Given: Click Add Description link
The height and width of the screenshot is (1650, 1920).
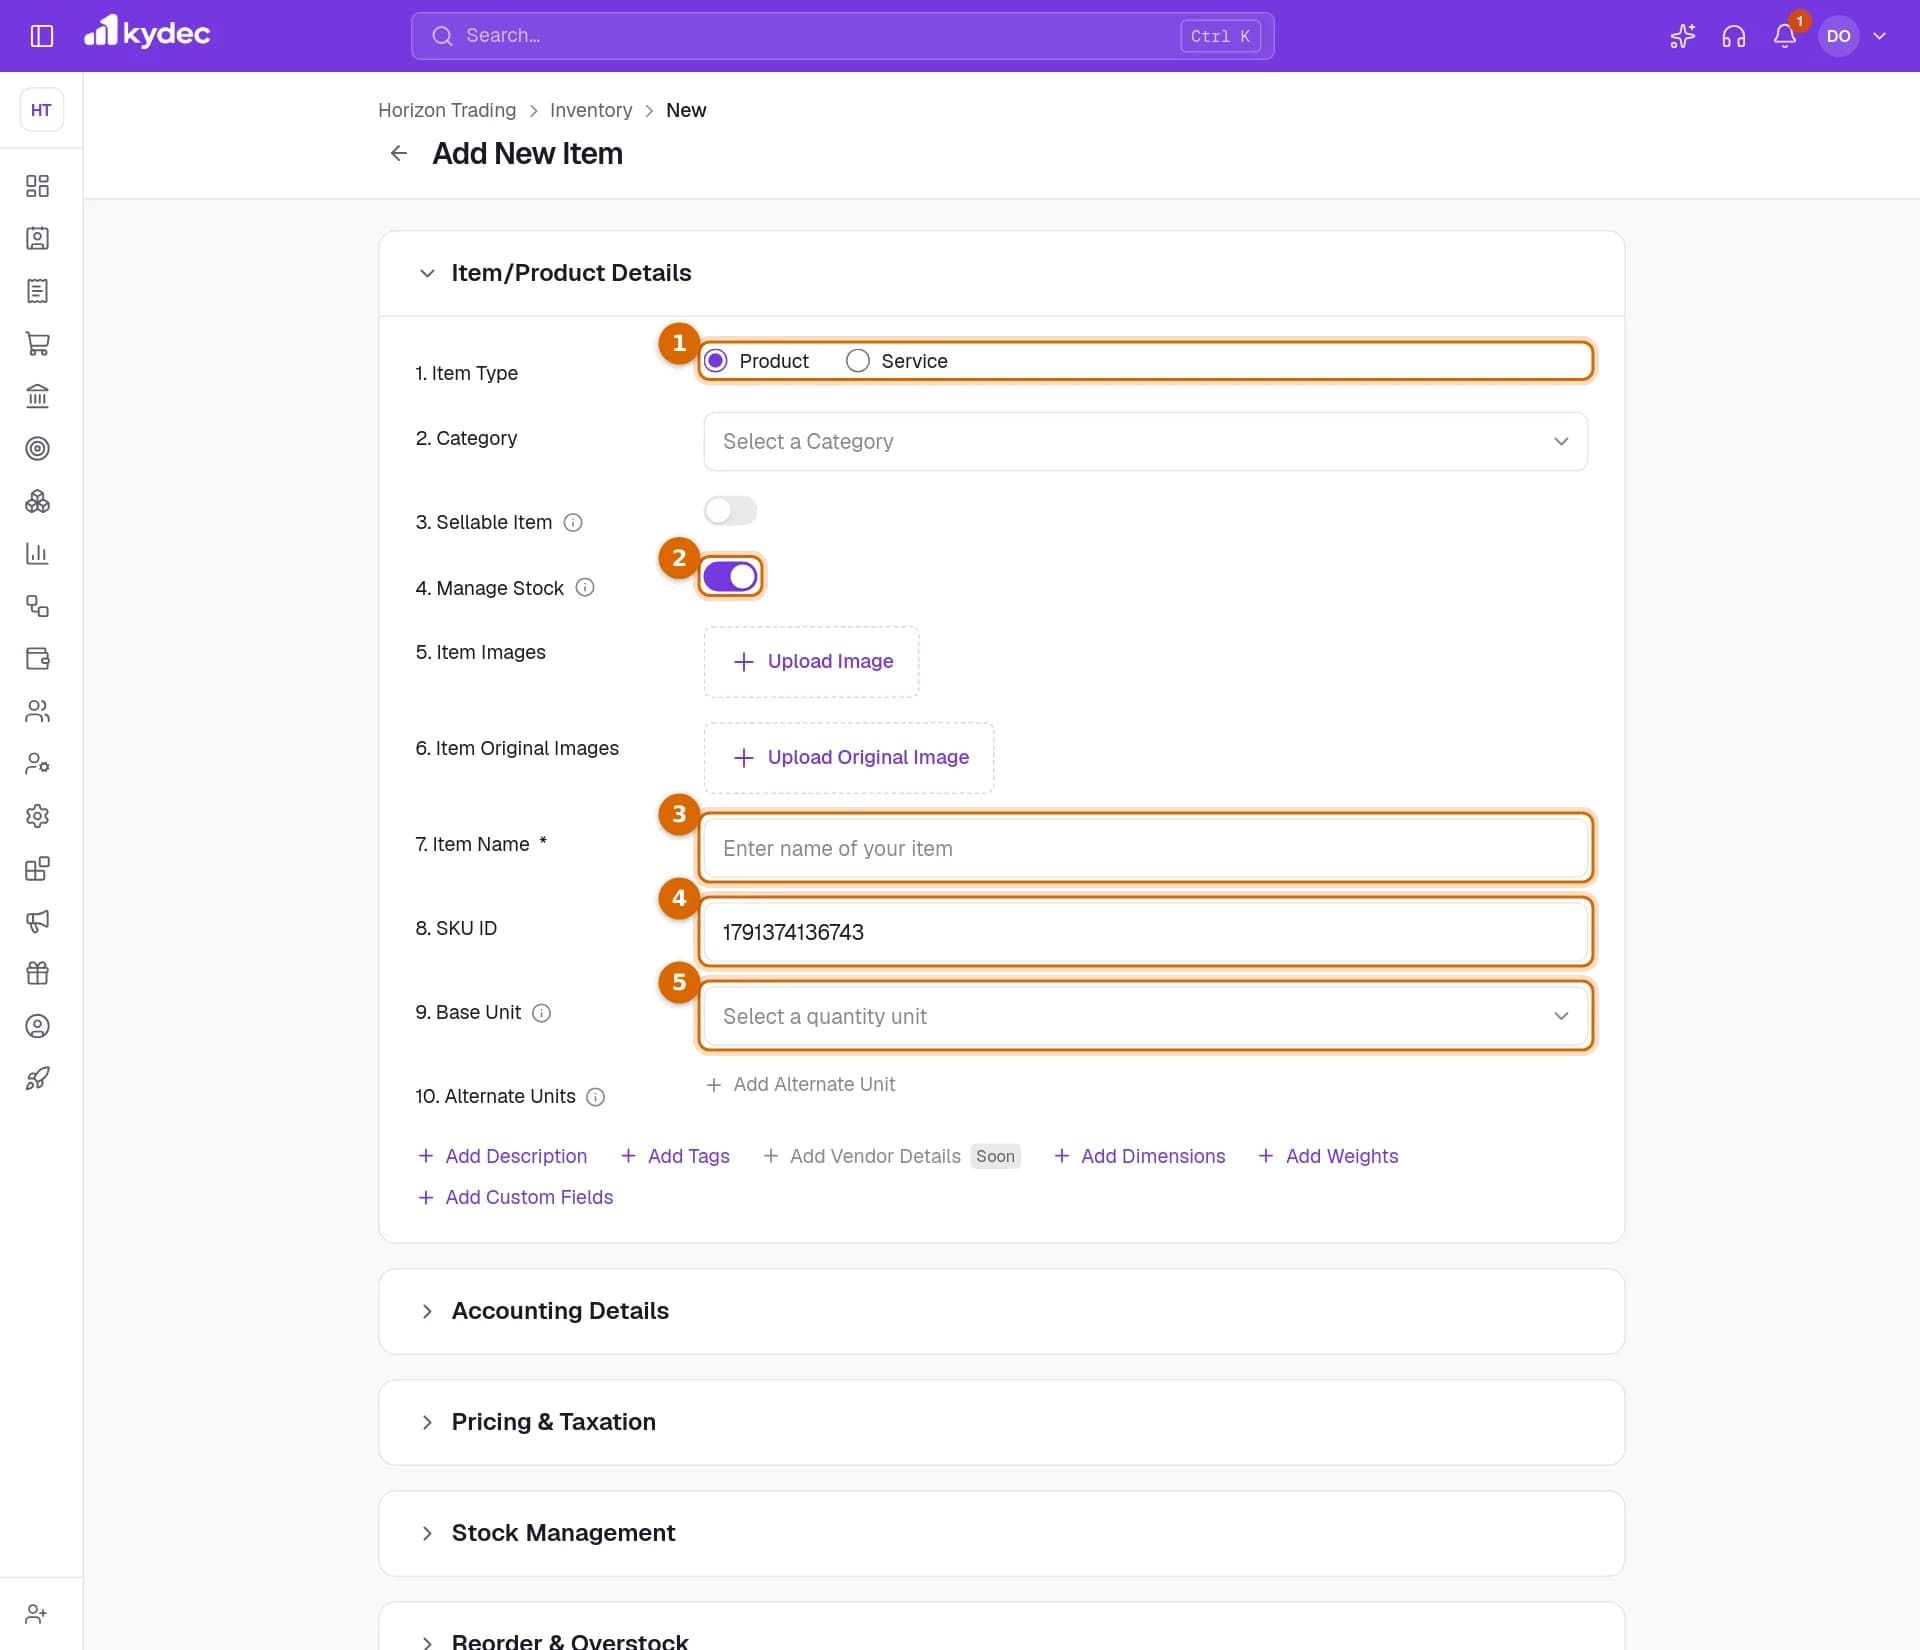Looking at the screenshot, I should coord(502,1156).
